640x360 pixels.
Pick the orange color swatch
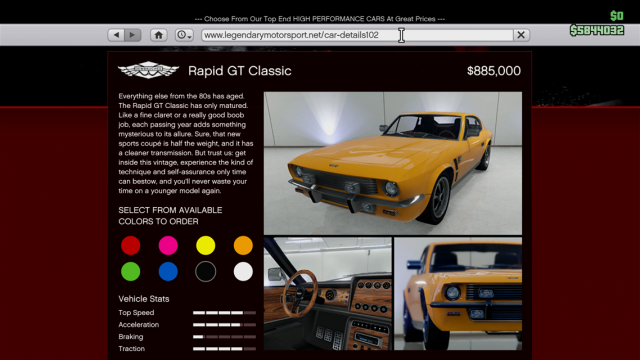[x=243, y=245]
